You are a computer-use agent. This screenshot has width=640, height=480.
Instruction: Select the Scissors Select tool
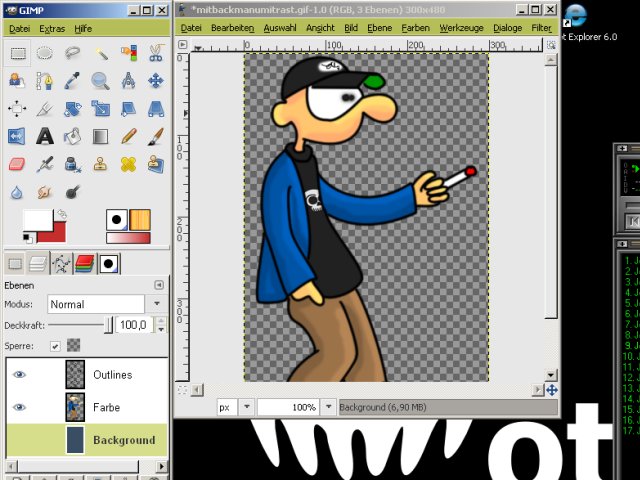156,53
